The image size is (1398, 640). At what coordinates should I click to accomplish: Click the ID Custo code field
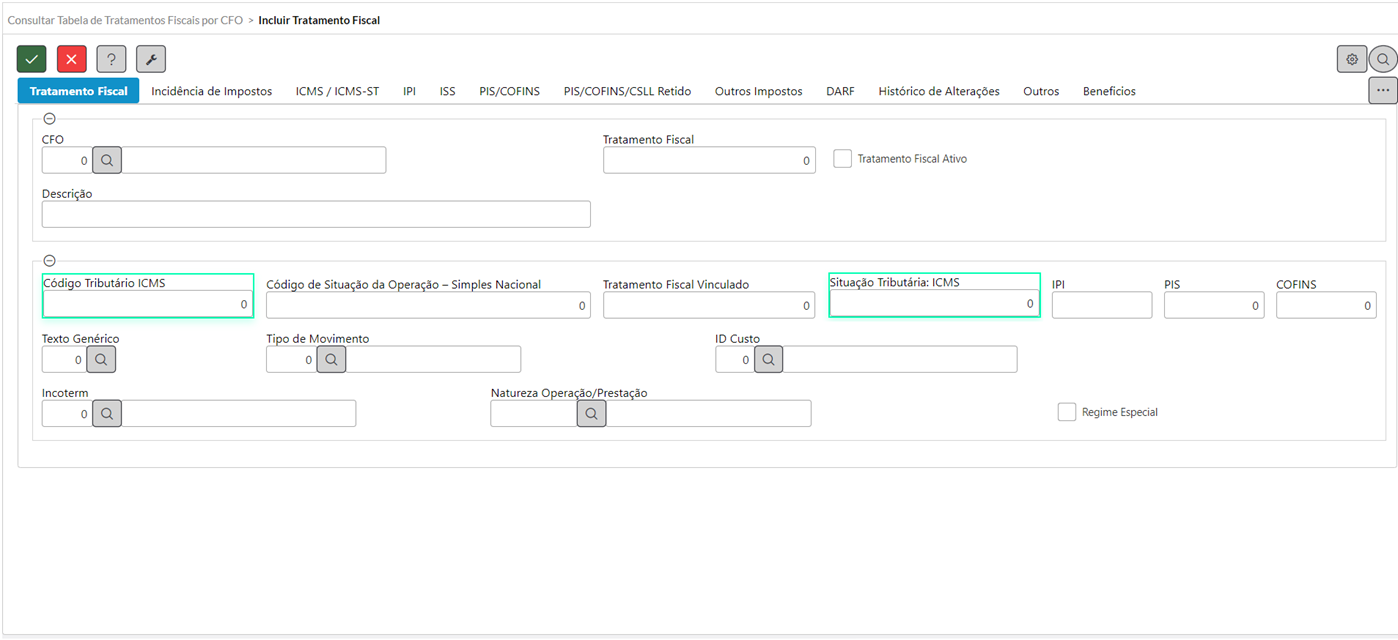[735, 359]
